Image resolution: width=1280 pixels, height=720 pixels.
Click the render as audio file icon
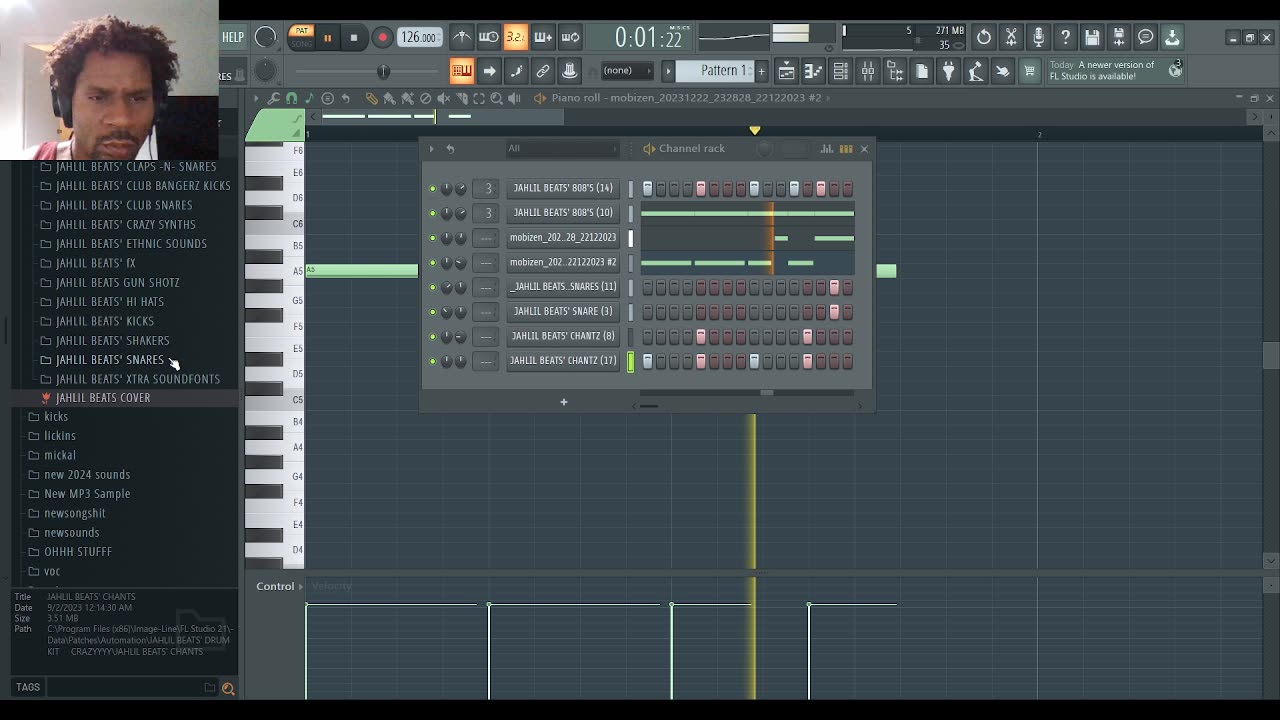(x=1119, y=38)
